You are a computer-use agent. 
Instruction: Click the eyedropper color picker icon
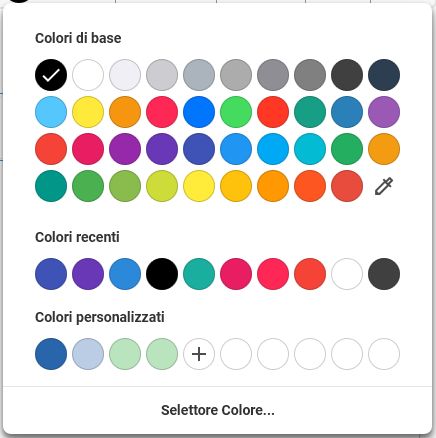[384, 186]
